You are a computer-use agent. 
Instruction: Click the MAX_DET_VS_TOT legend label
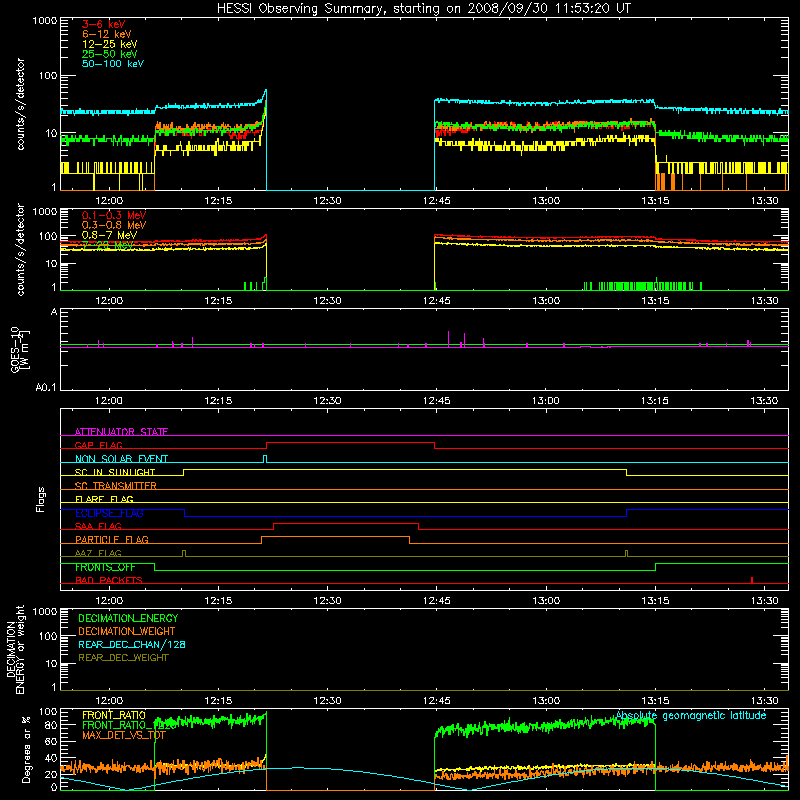pyautogui.click(x=124, y=735)
